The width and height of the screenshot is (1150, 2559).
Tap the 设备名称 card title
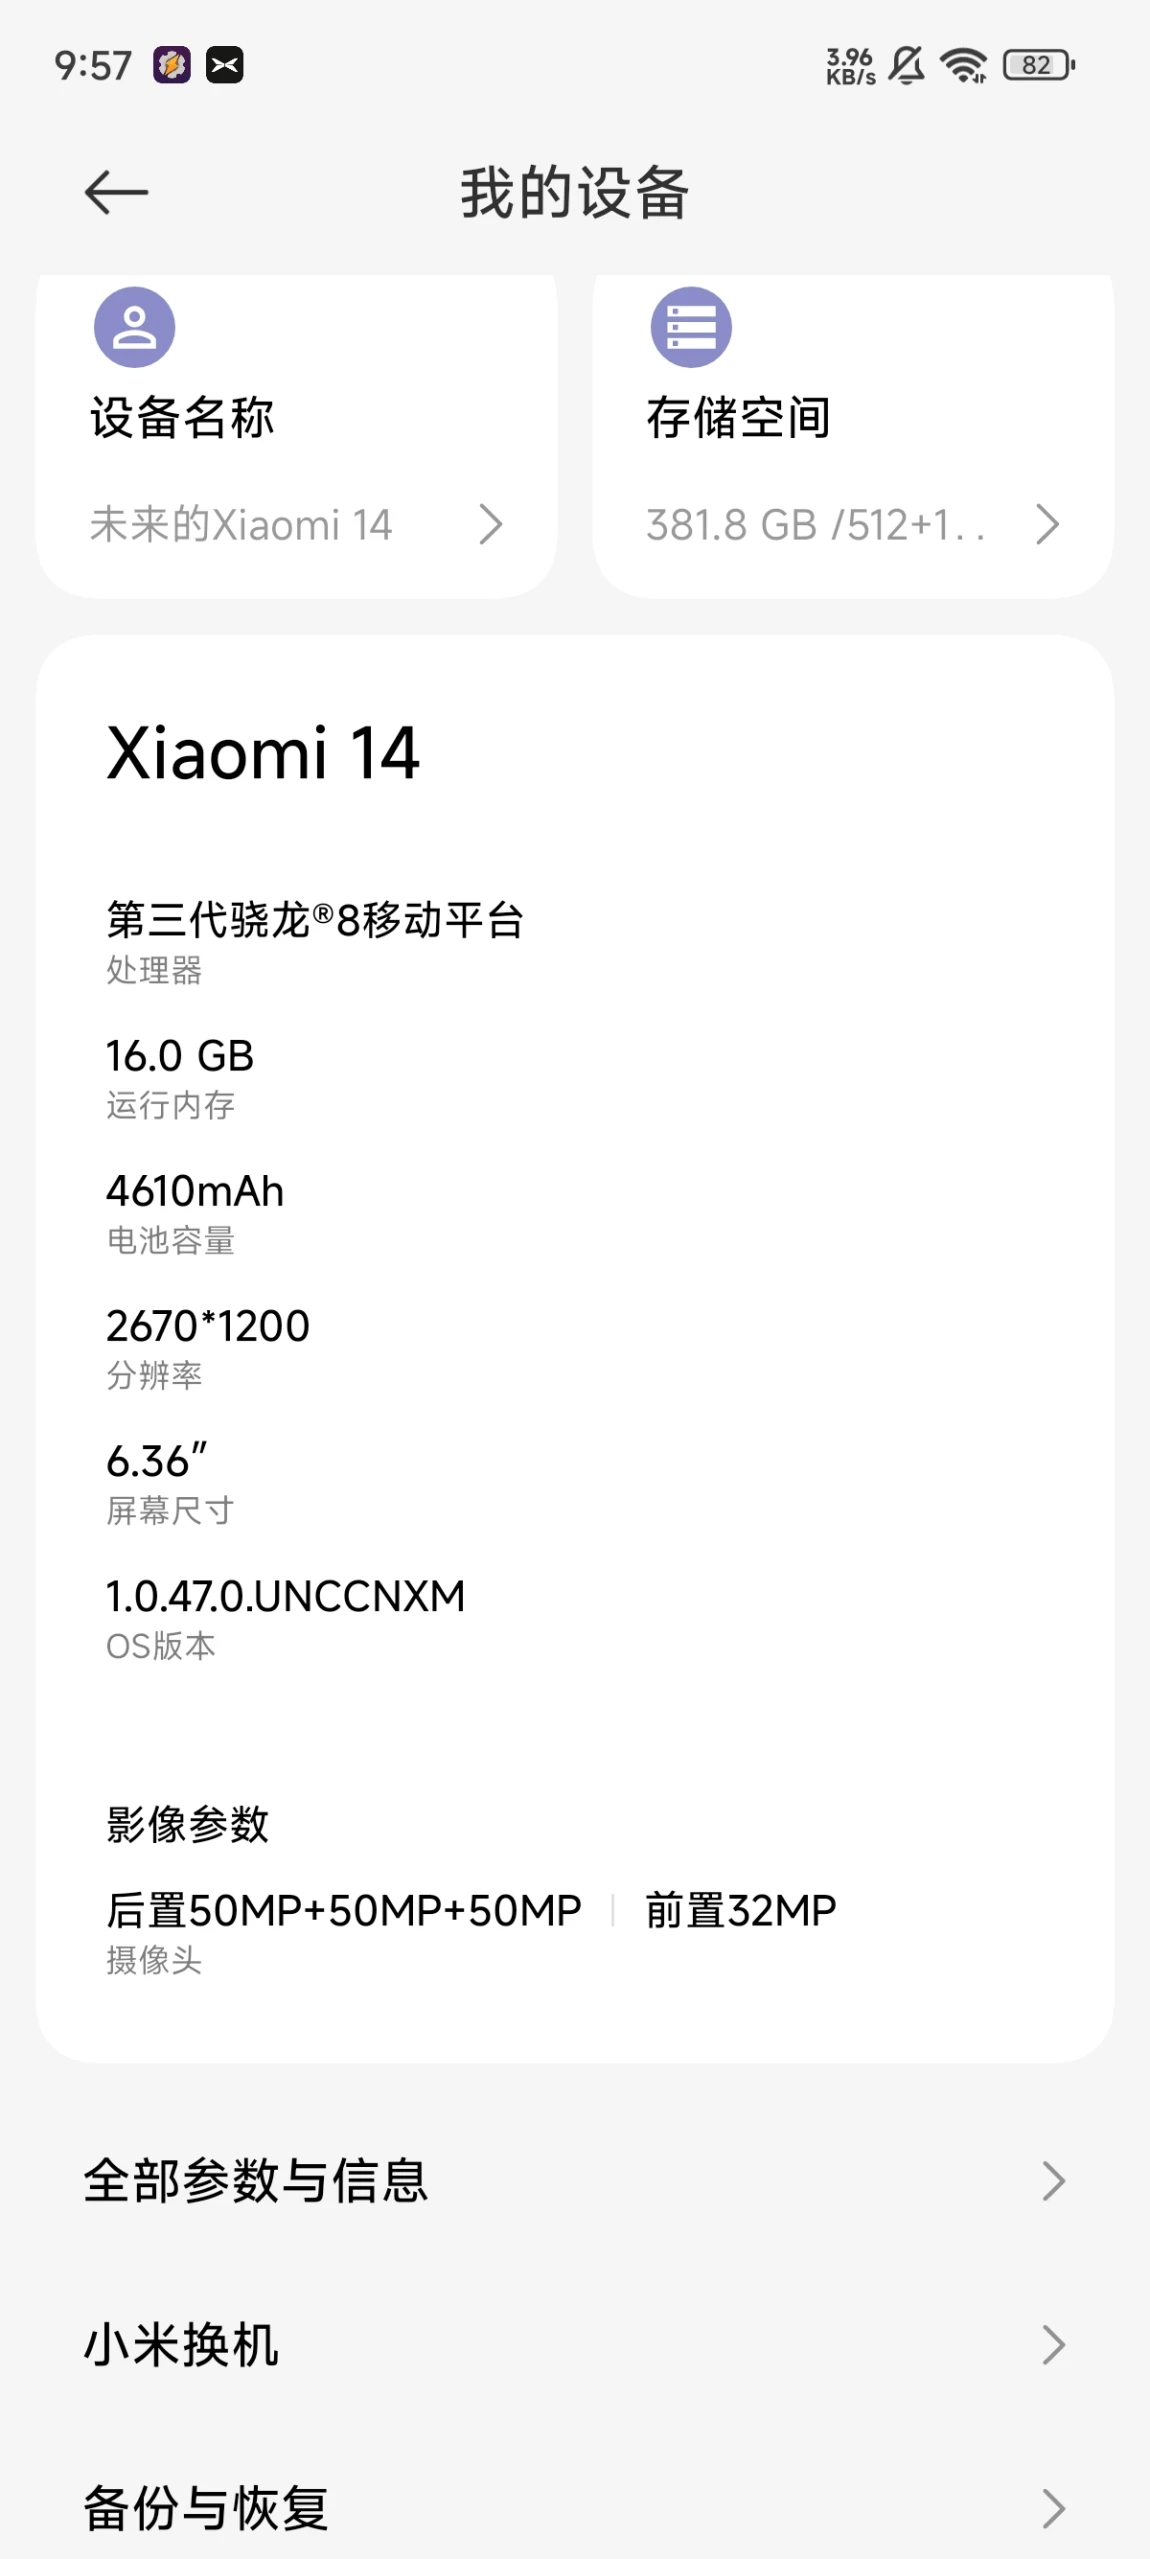click(x=182, y=418)
